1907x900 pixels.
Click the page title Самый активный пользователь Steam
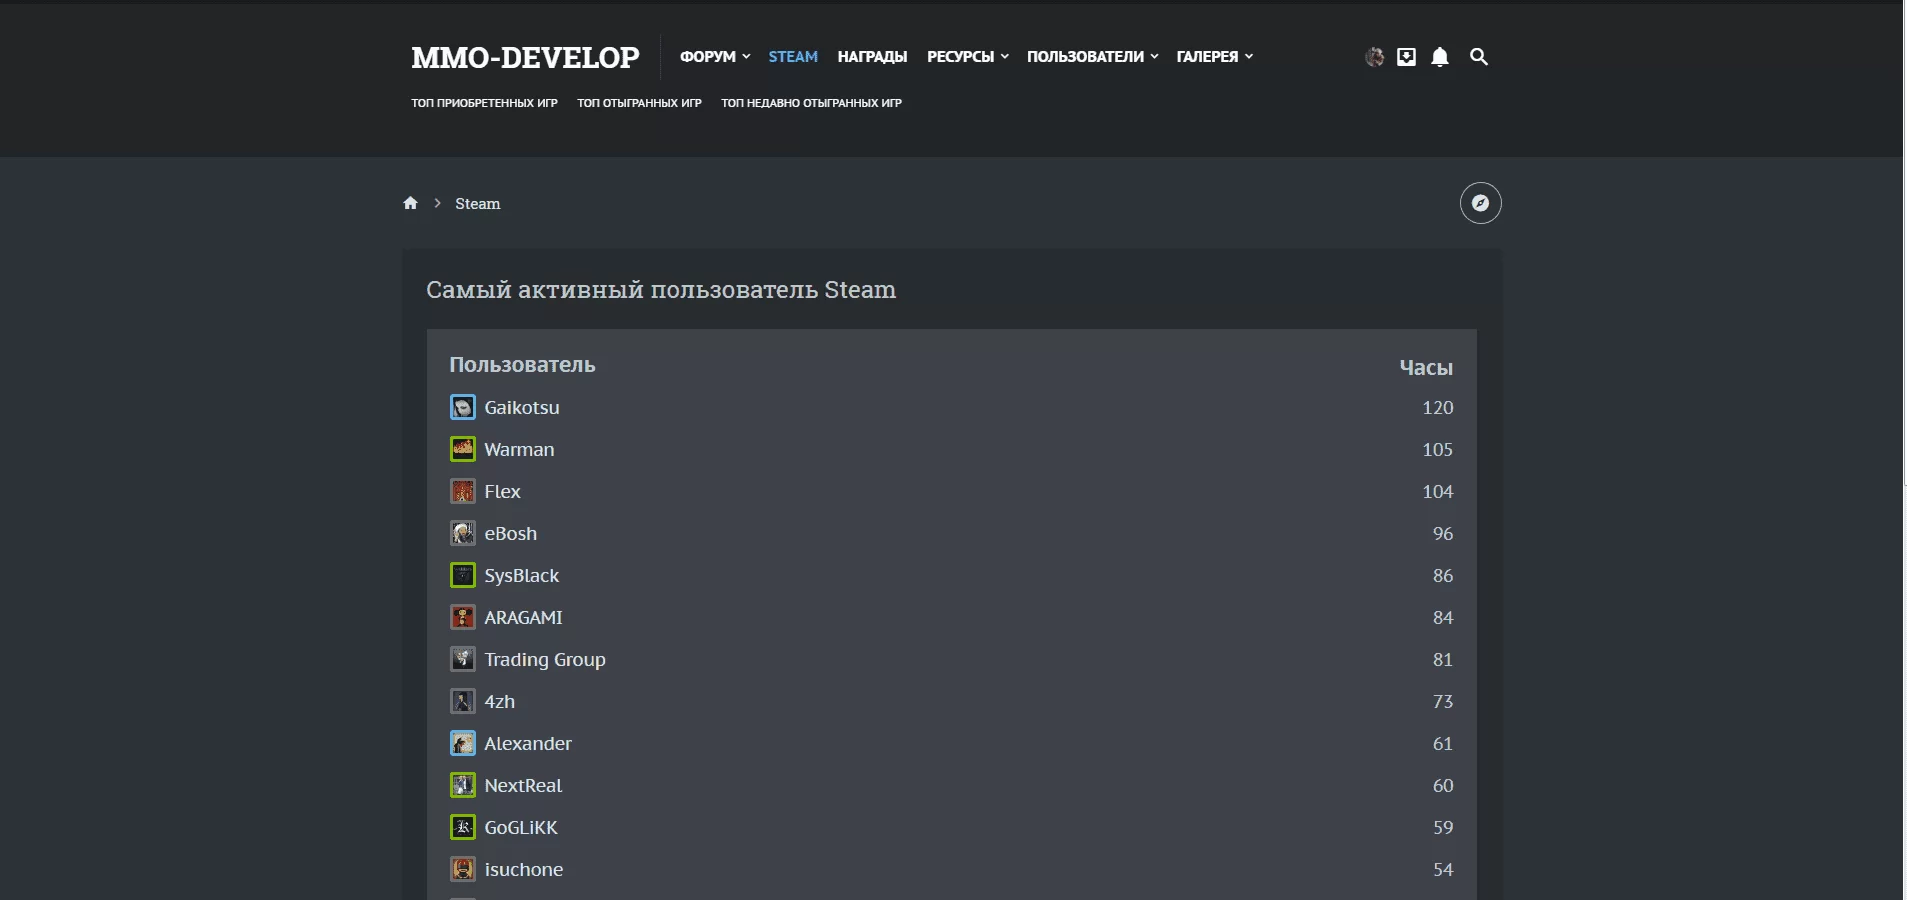coord(661,290)
